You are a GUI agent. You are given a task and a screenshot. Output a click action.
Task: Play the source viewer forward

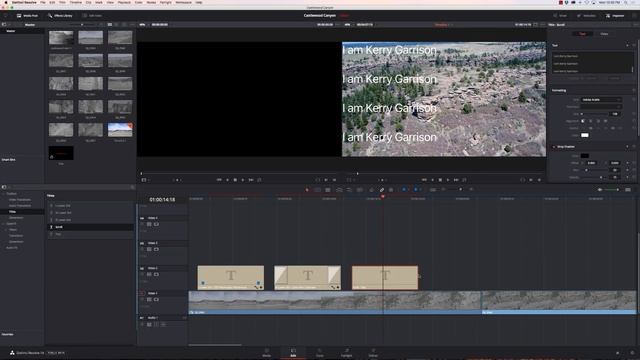(243, 180)
